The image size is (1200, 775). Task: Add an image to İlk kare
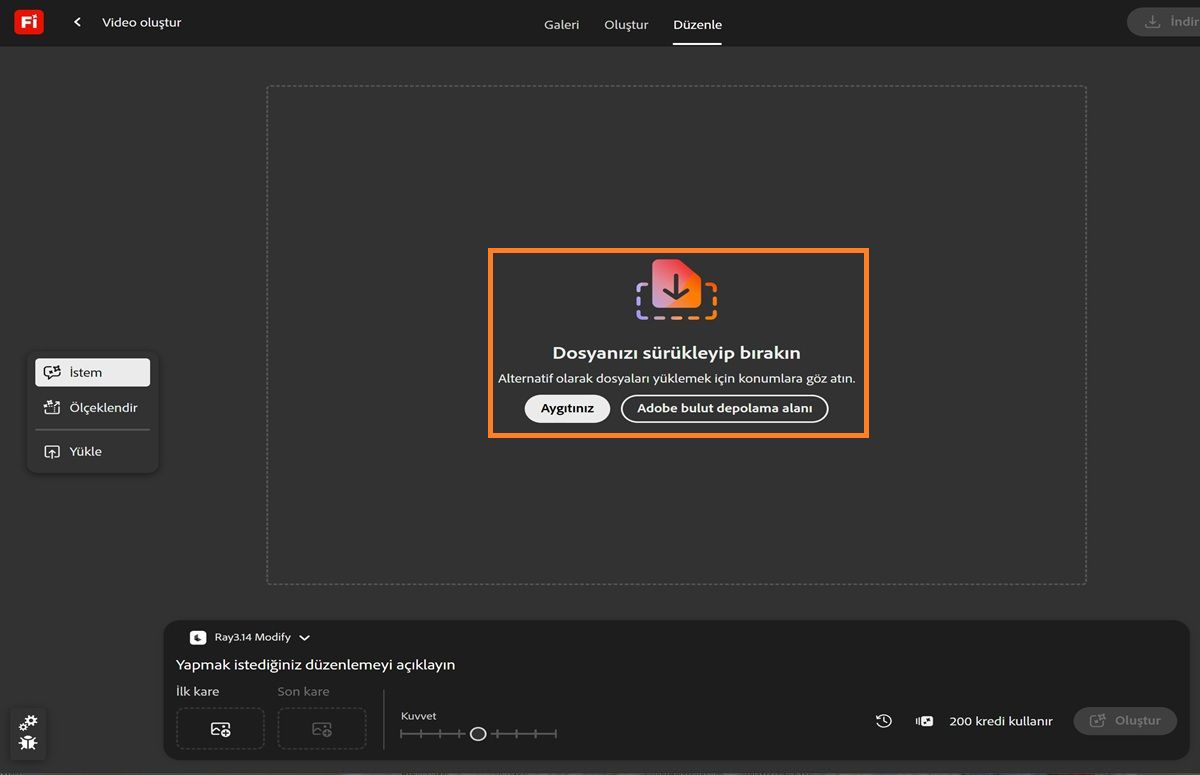click(221, 729)
